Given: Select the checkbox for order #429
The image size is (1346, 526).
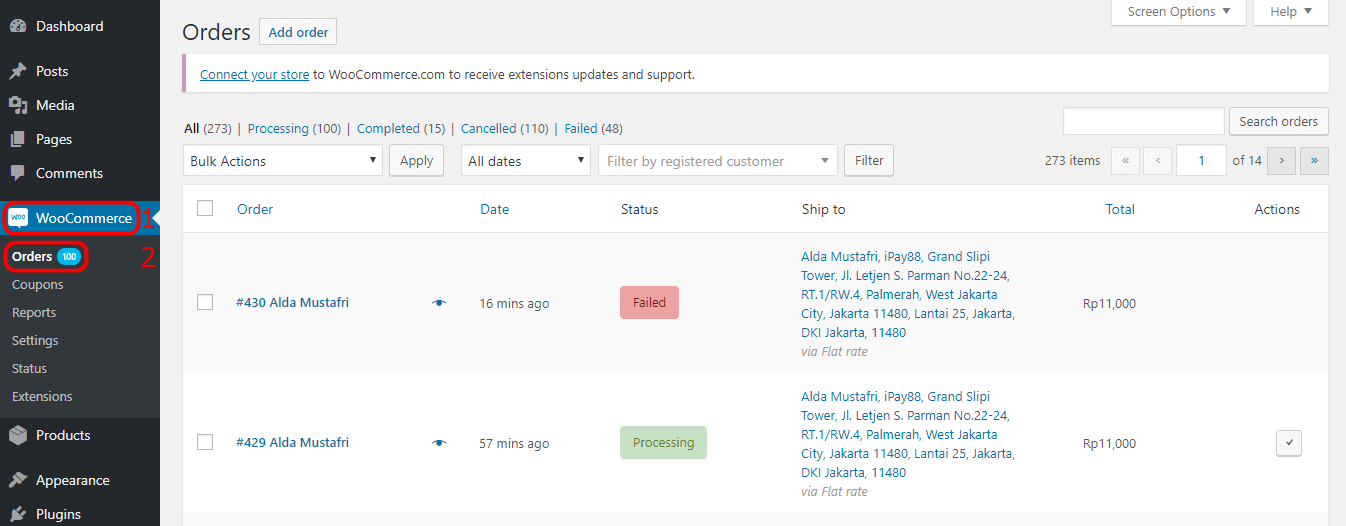Looking at the screenshot, I should click(x=205, y=442).
